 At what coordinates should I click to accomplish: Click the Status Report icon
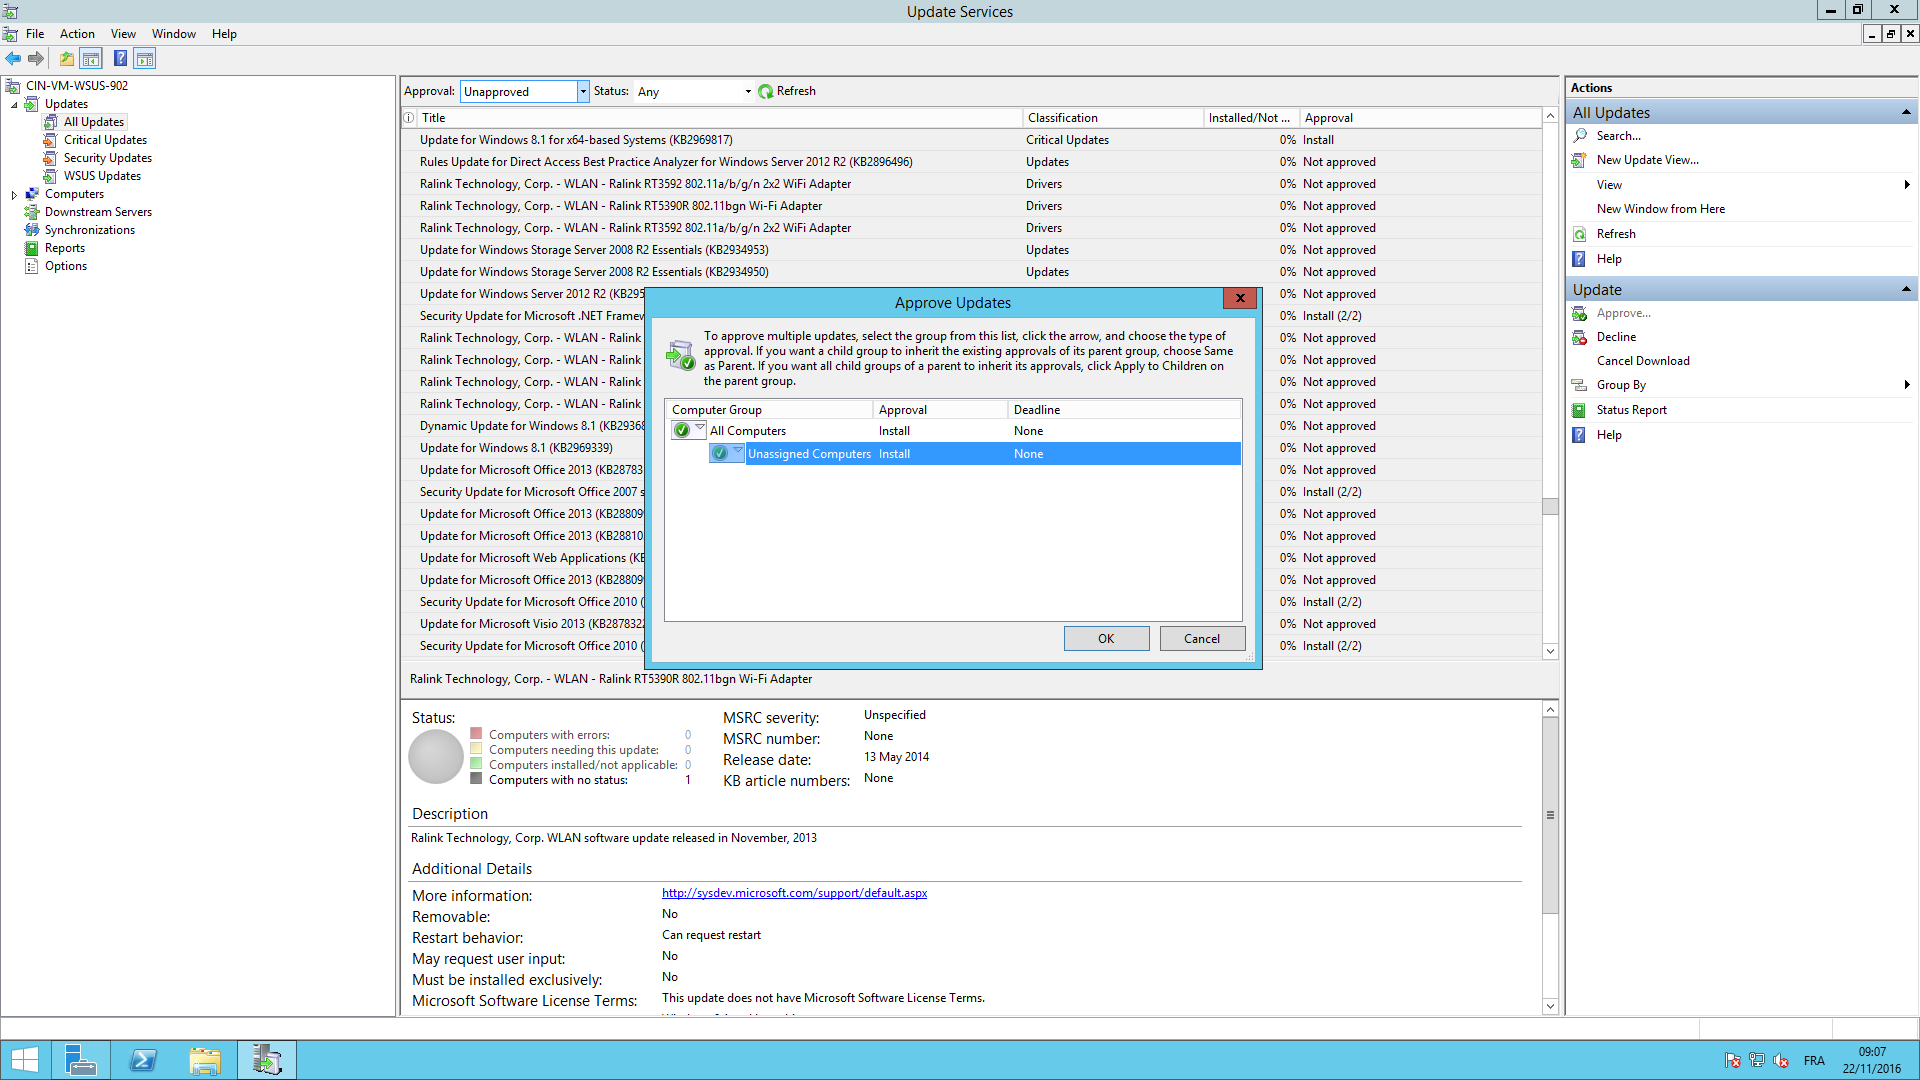tap(1580, 410)
